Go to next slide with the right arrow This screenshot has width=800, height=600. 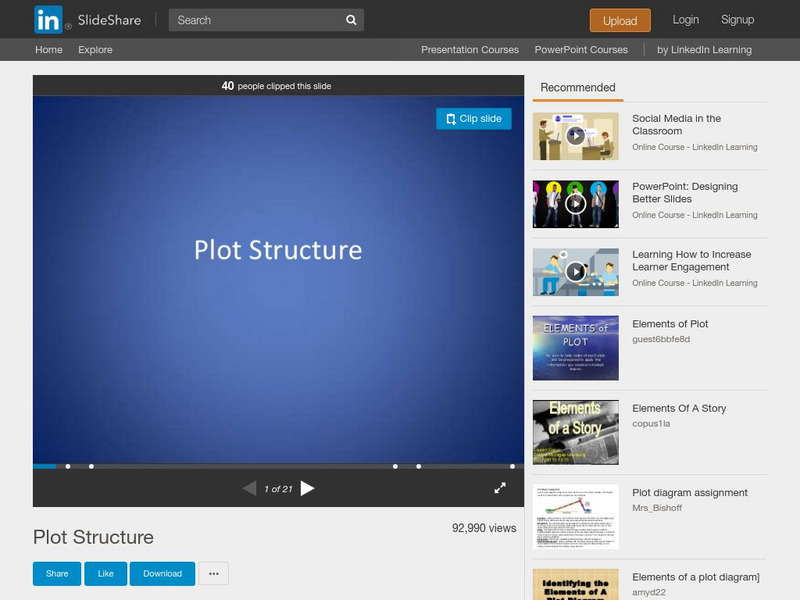pos(307,488)
